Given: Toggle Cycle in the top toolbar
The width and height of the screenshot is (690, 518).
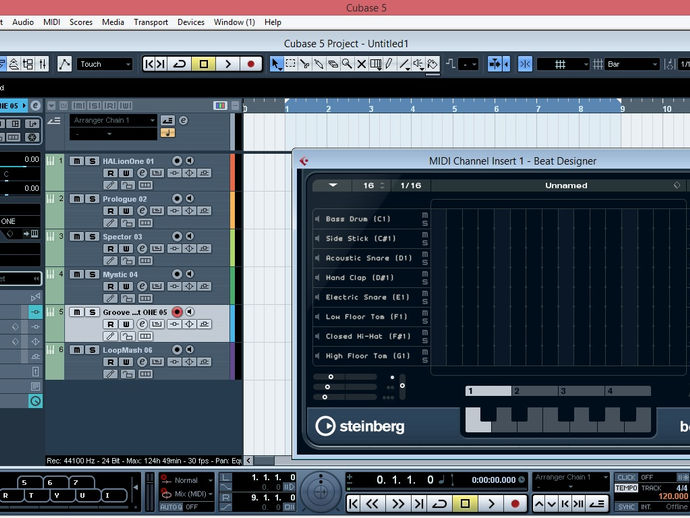Looking at the screenshot, I should [180, 64].
